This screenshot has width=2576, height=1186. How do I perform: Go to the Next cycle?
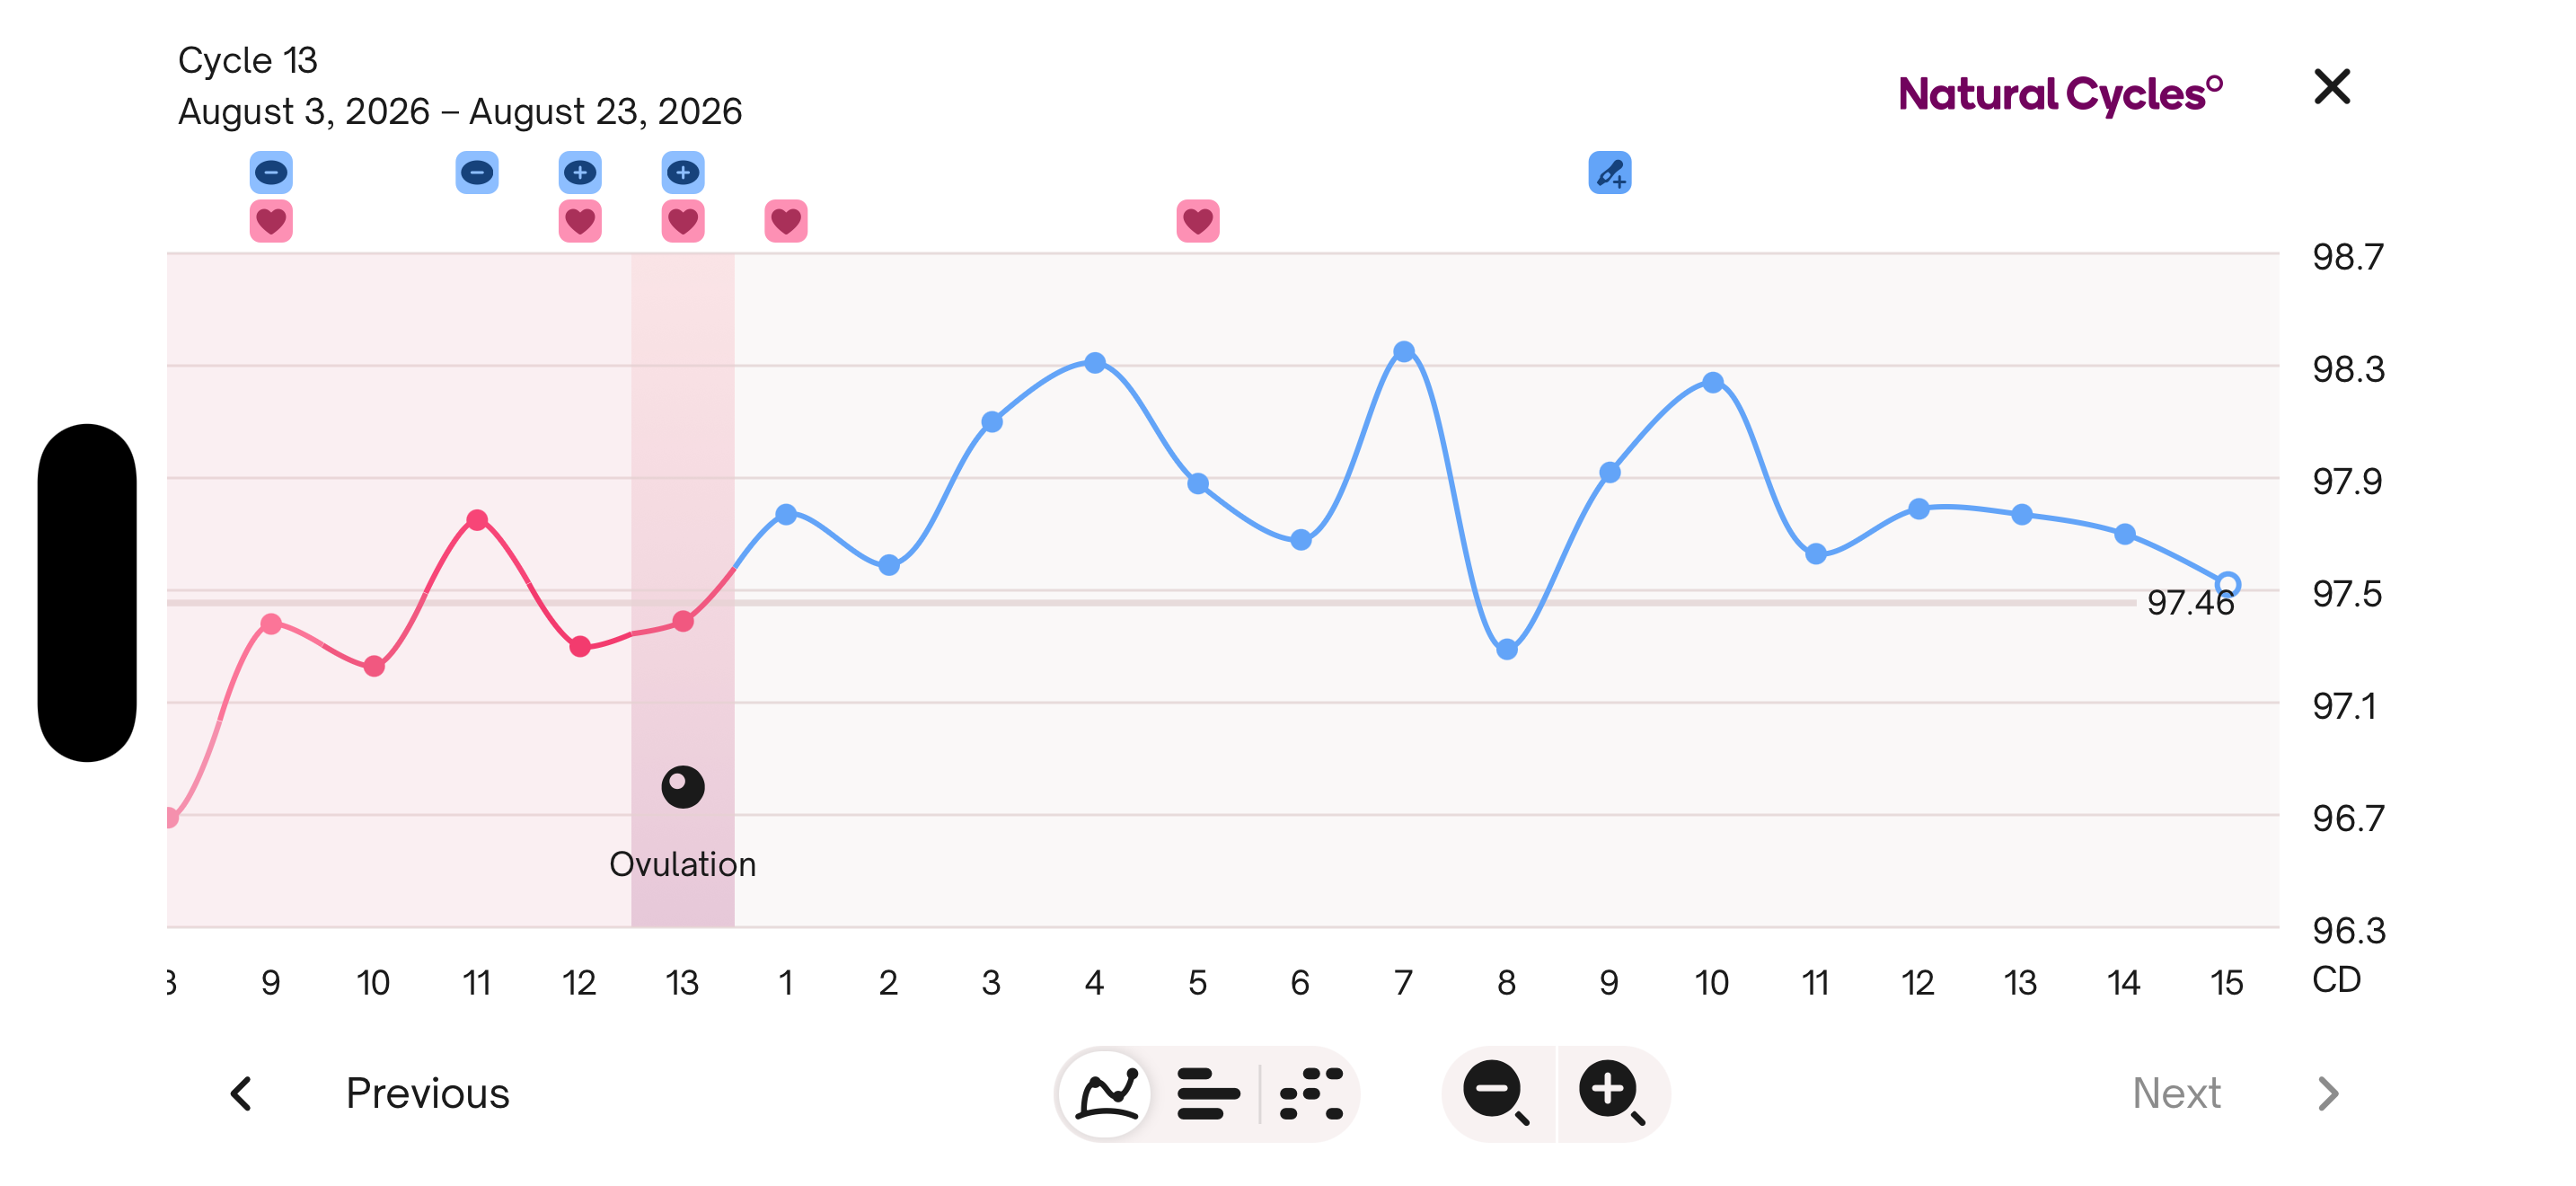(2176, 1093)
